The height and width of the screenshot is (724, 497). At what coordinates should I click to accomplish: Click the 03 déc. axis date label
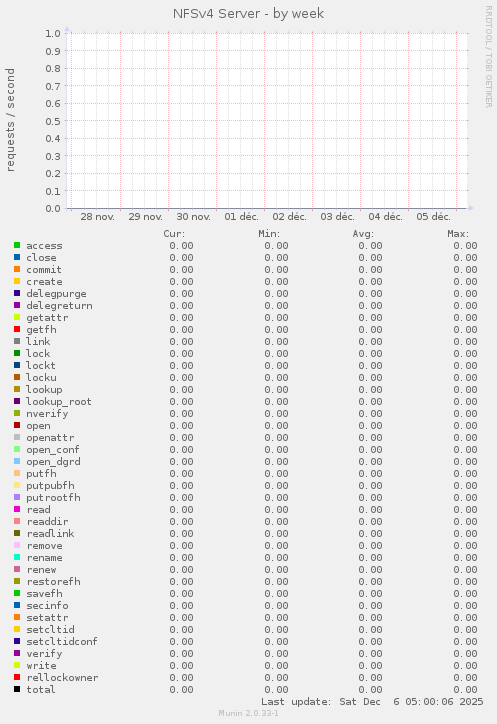338,217
